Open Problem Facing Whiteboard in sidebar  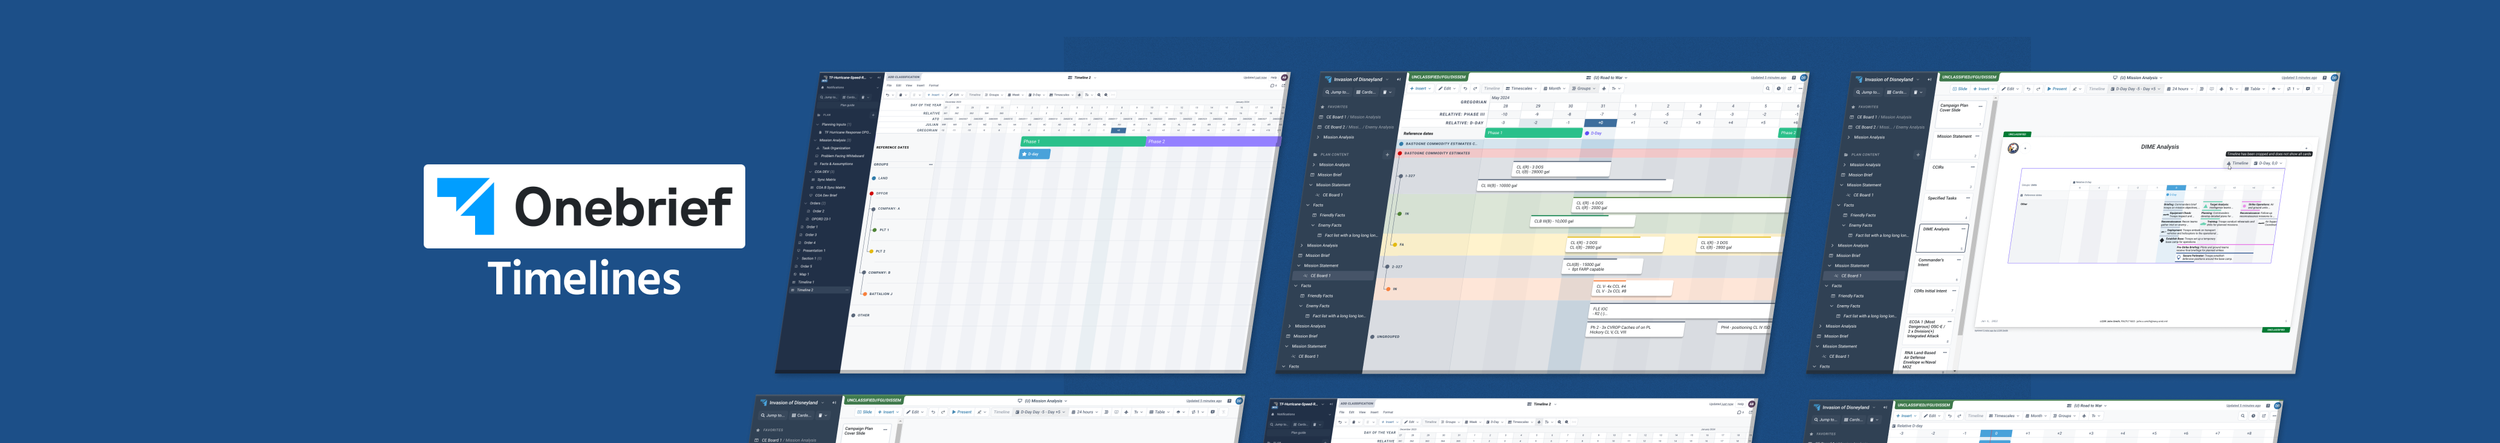pyautogui.click(x=842, y=156)
